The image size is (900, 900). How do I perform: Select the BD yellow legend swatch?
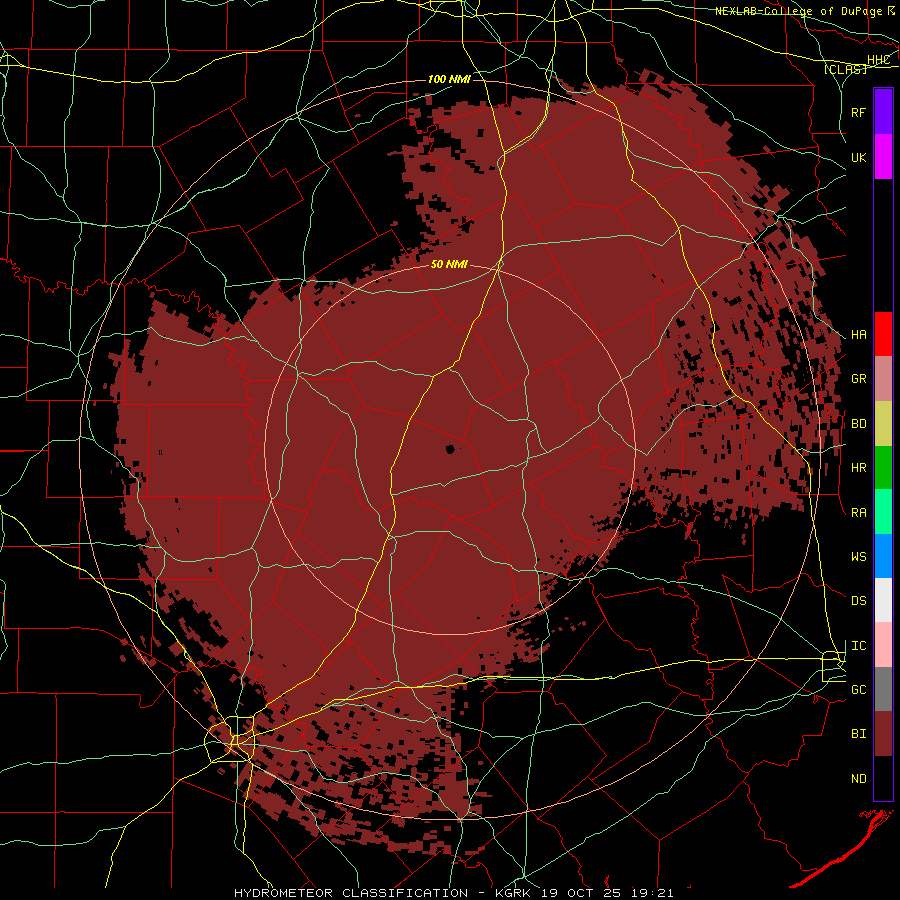pos(883,424)
